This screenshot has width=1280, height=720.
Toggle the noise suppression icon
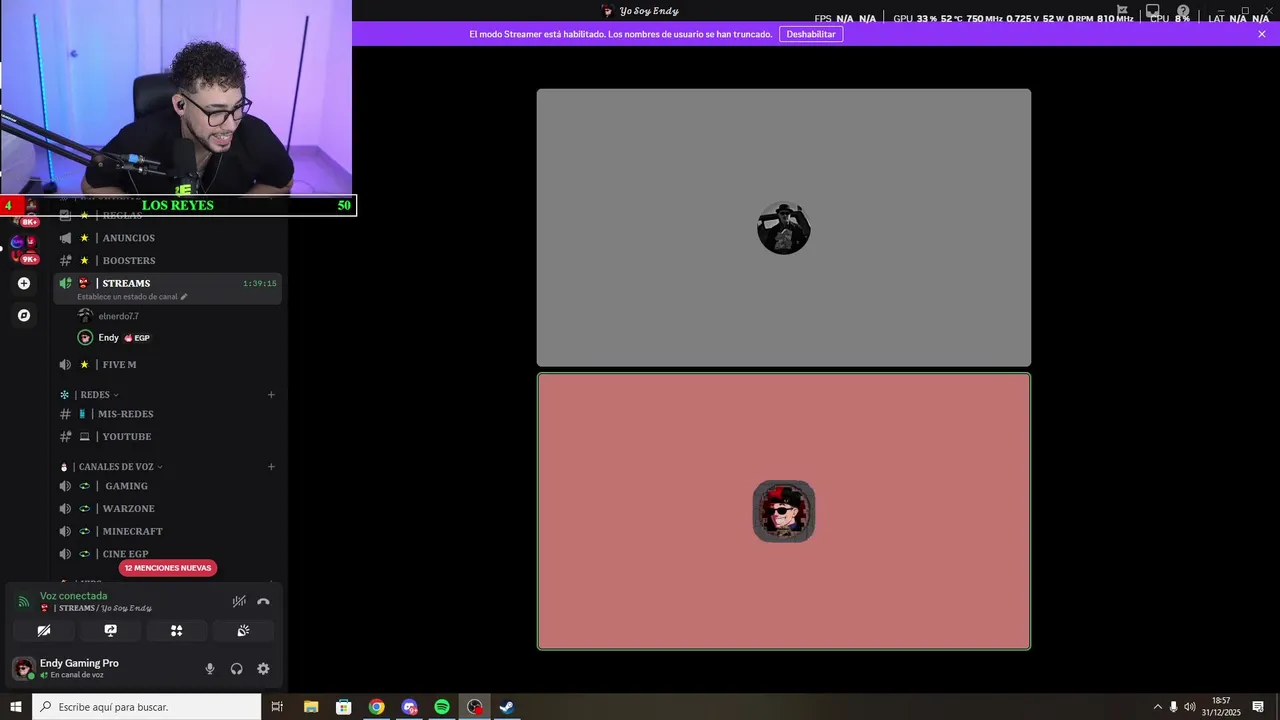coord(239,602)
